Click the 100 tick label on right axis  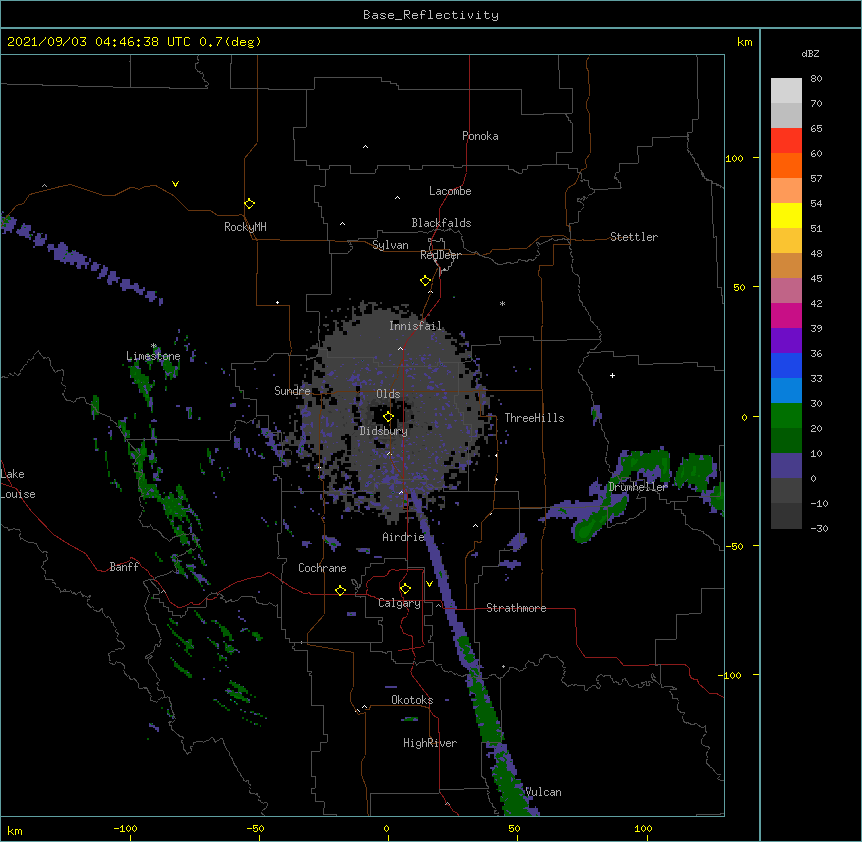pos(734,158)
